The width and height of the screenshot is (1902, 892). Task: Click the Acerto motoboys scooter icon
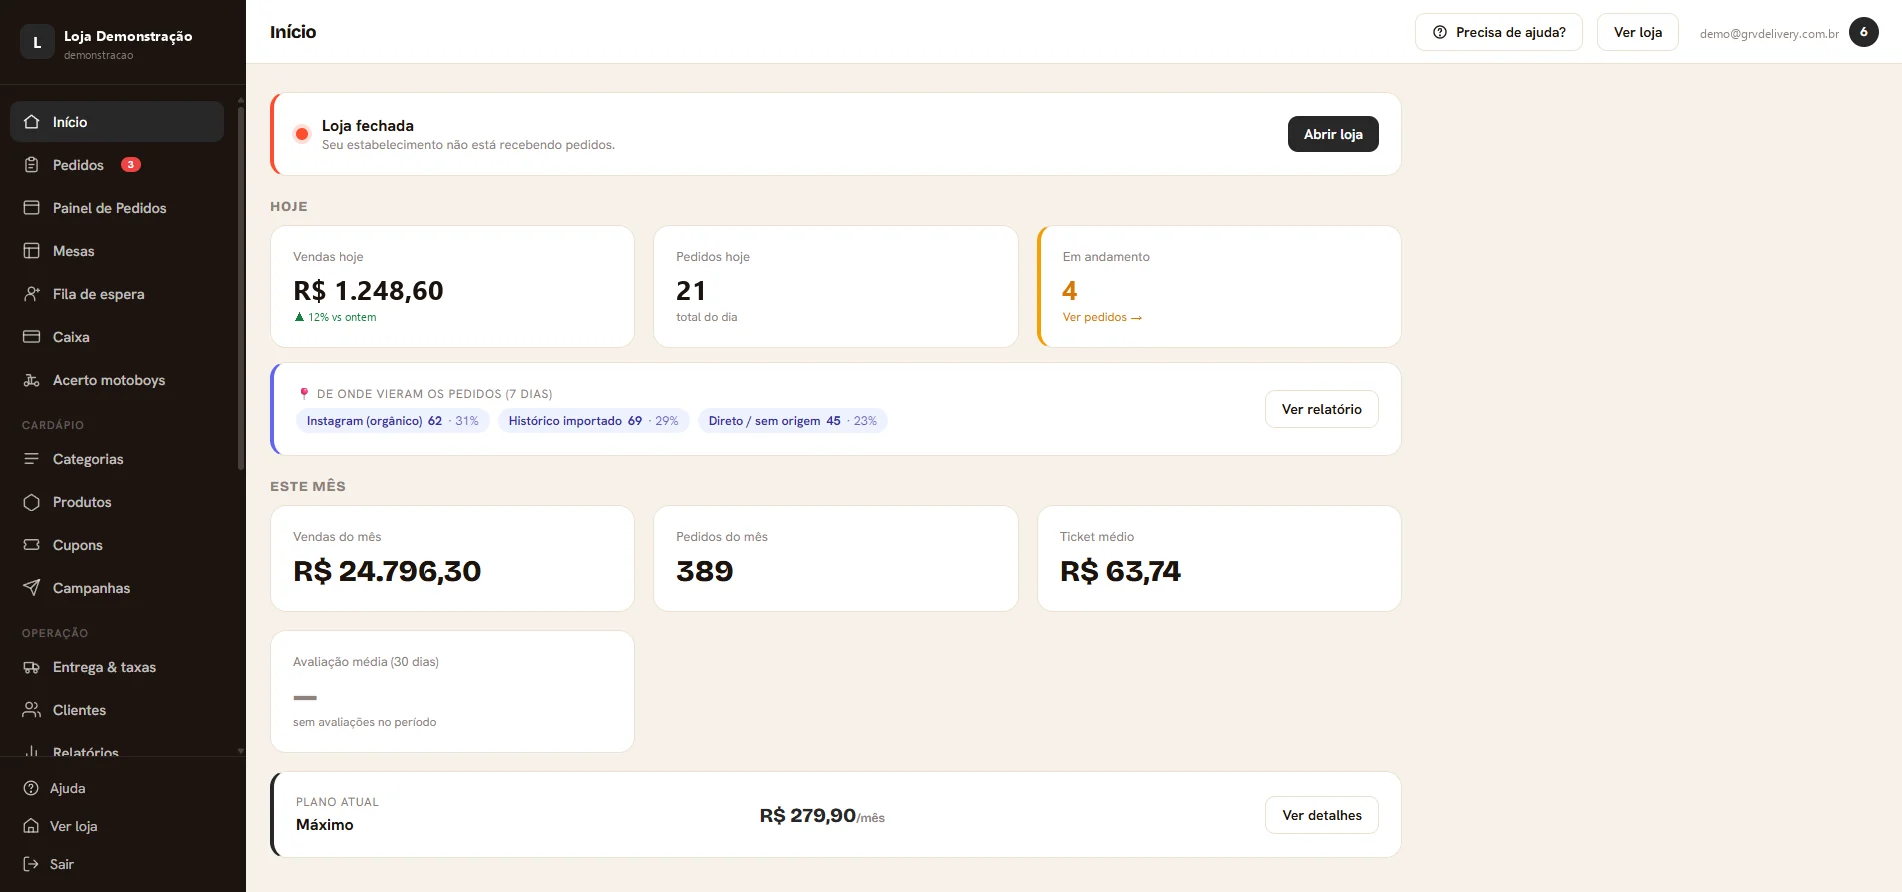point(32,380)
